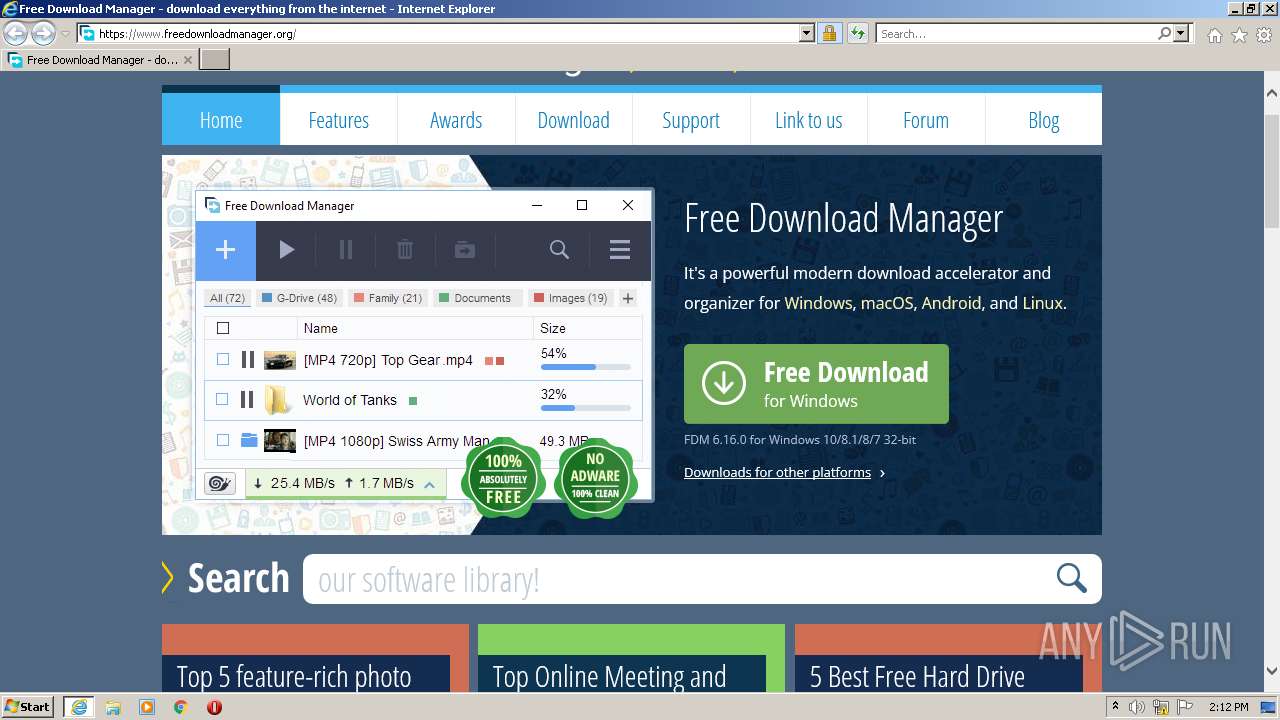This screenshot has height=720, width=1280.
Task: Click the magnifier search icon in FDM preview
Action: tap(559, 250)
